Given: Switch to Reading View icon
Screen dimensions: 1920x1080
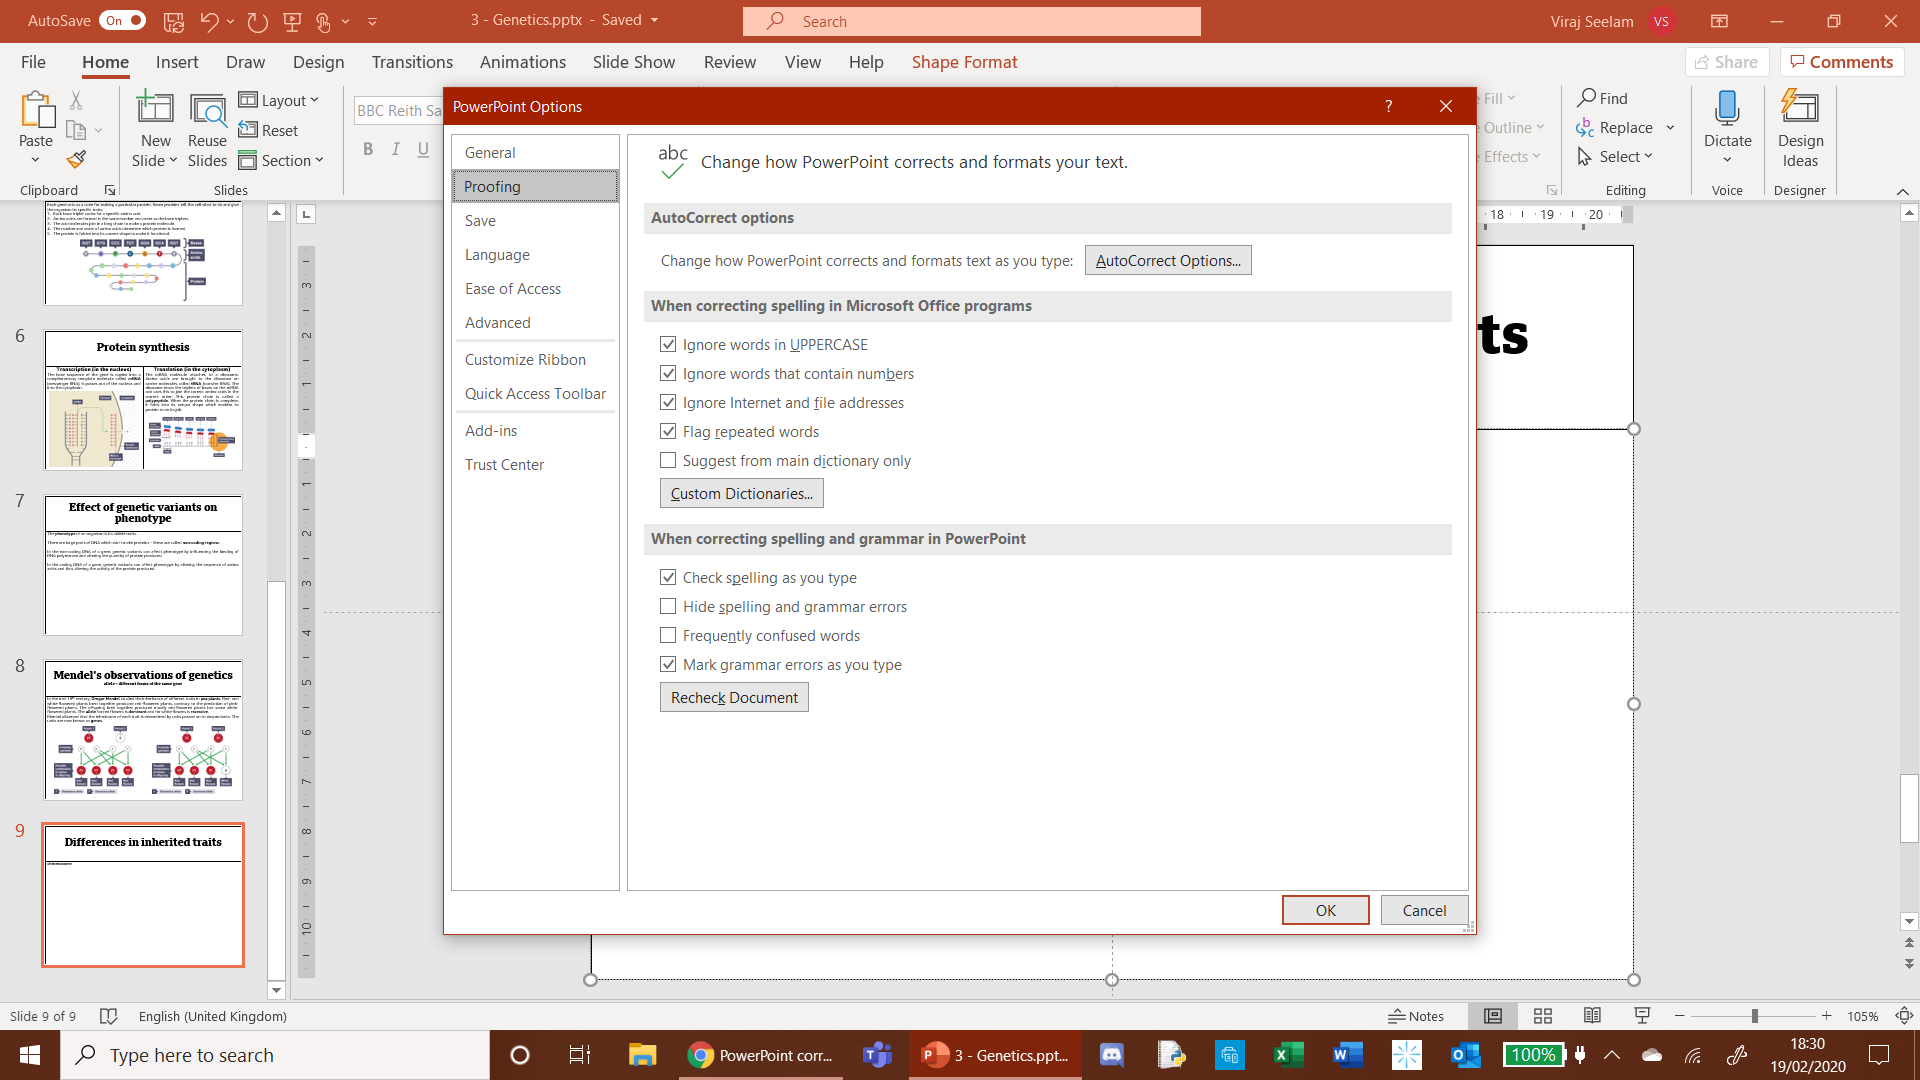Looking at the screenshot, I should click(x=1592, y=1016).
